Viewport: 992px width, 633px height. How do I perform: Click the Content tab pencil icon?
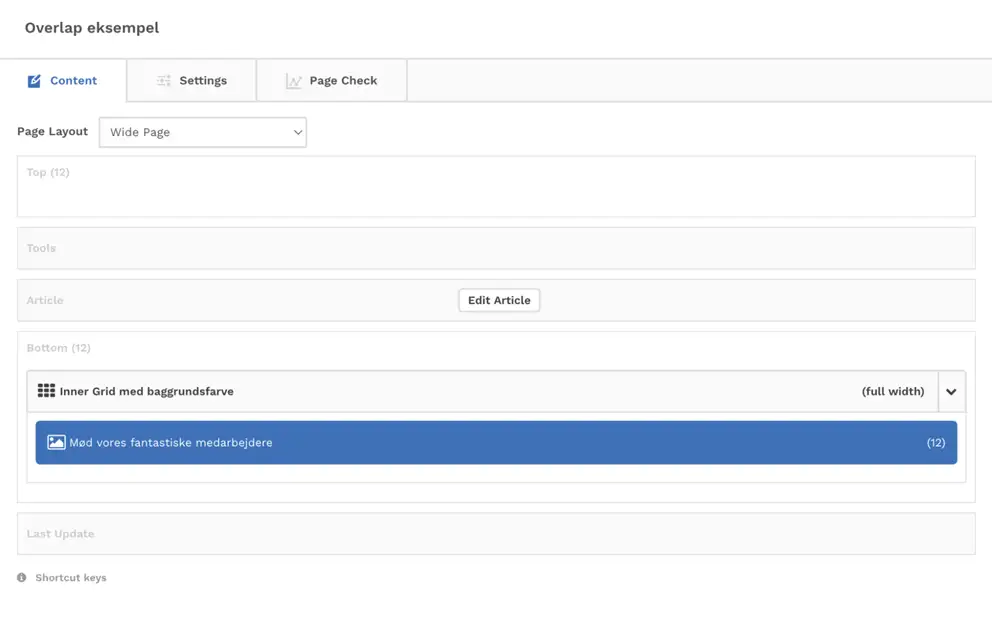(x=34, y=81)
